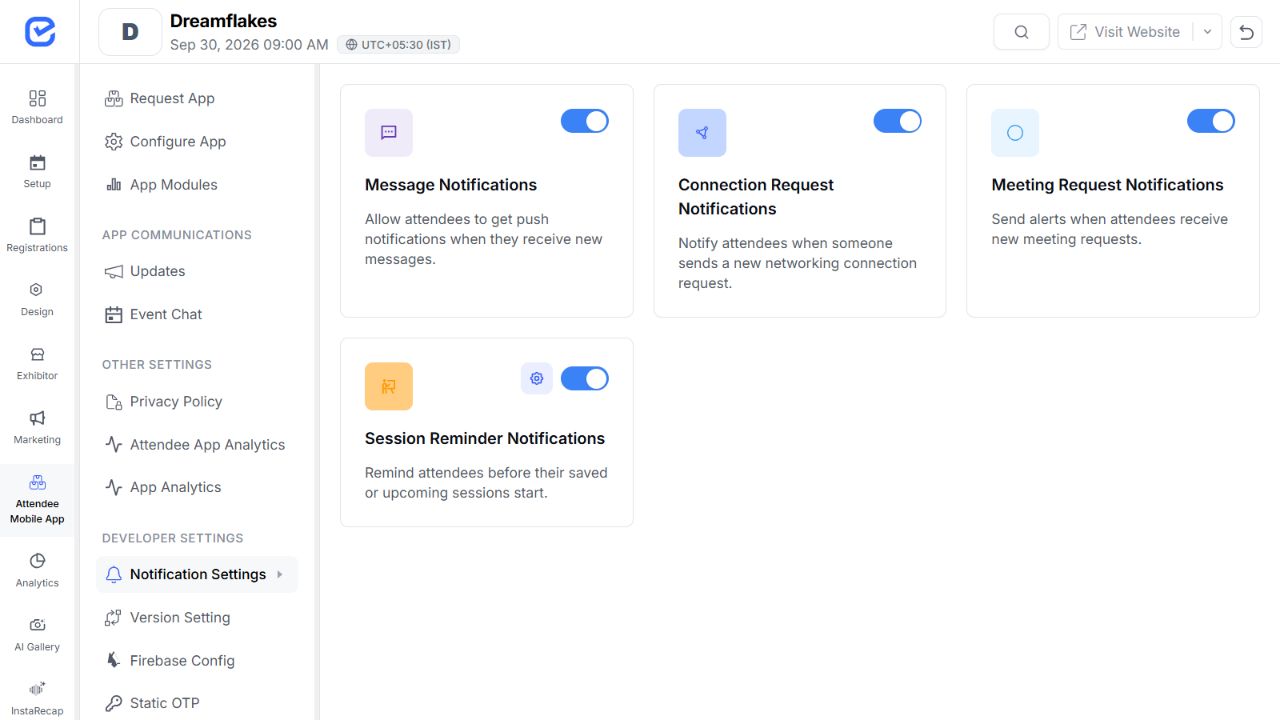Expand the Notification Settings submenu arrow
This screenshot has width=1280, height=720.
coord(280,574)
